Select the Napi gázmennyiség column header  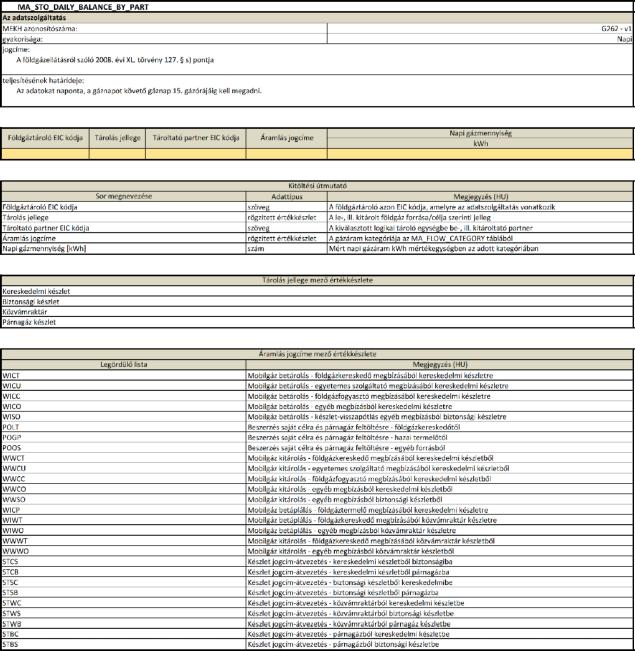[479, 133]
